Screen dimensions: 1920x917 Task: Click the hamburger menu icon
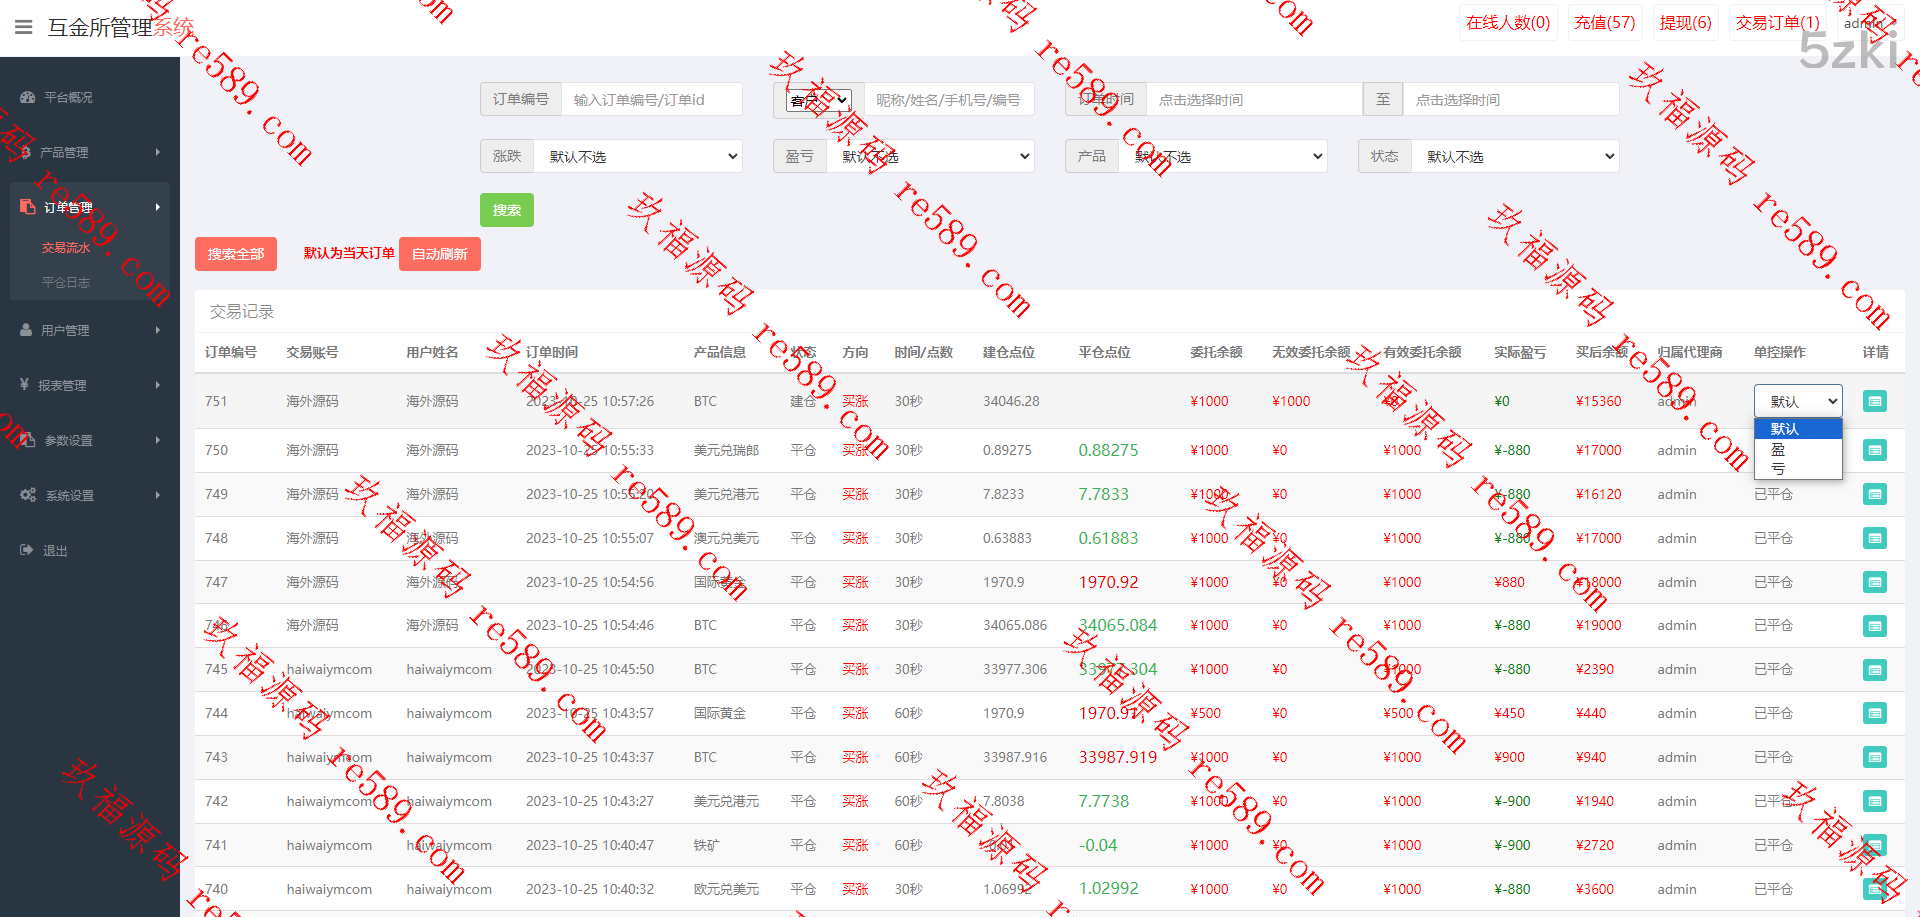(24, 27)
